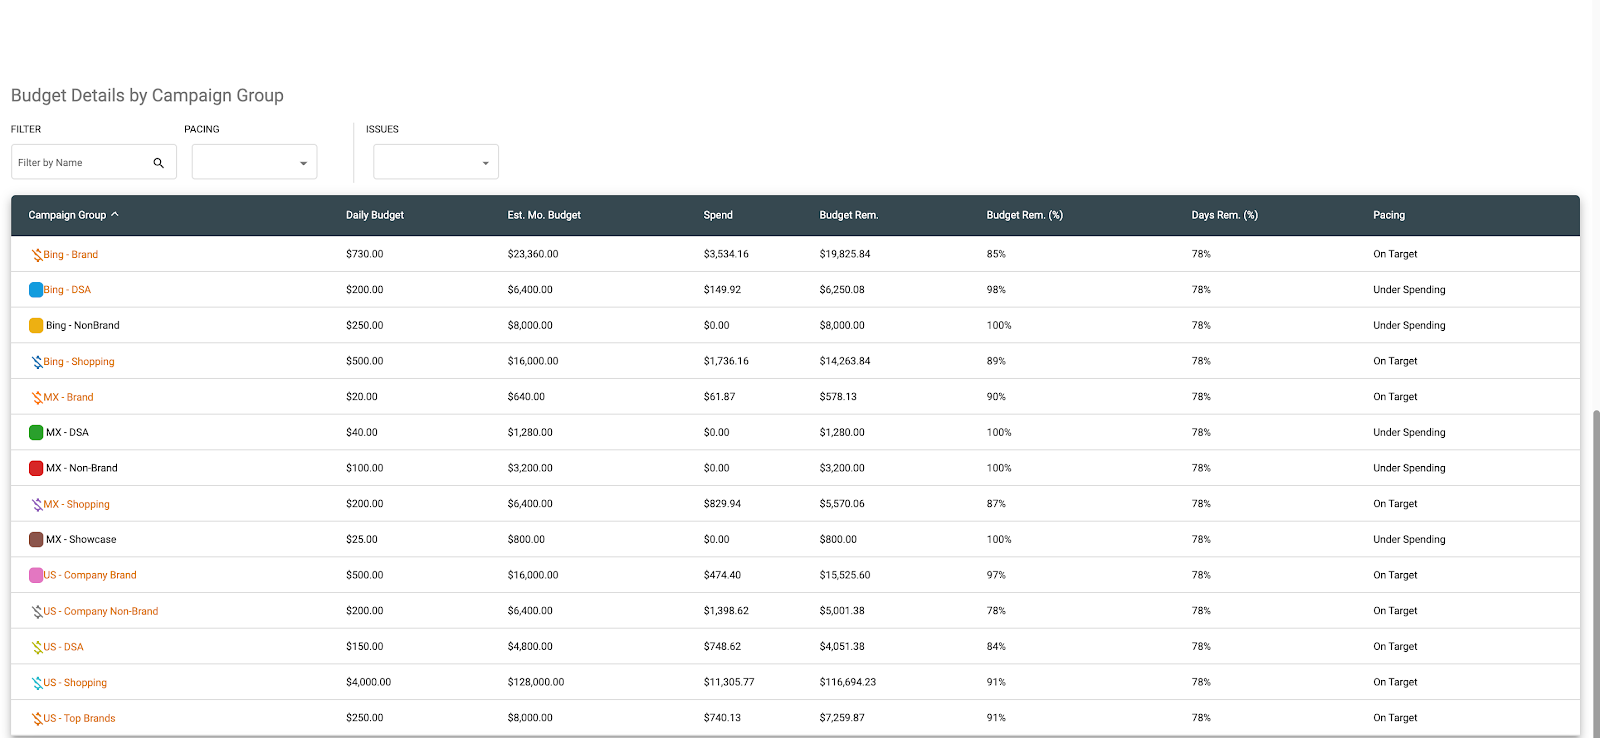Click the green striped icon beside US - DSA

[37, 648]
